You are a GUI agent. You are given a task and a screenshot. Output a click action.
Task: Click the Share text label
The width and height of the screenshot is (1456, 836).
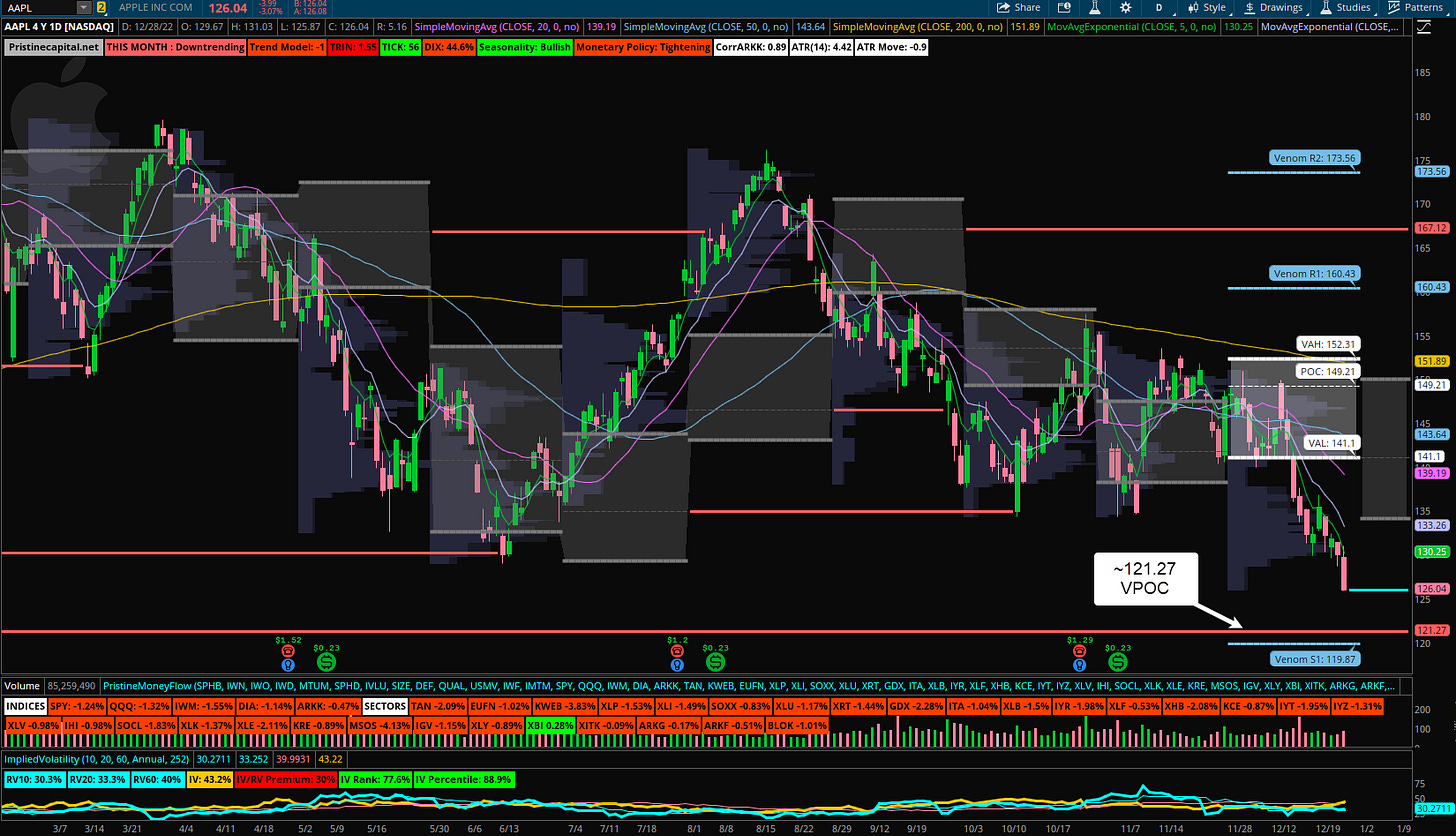[x=1027, y=8]
